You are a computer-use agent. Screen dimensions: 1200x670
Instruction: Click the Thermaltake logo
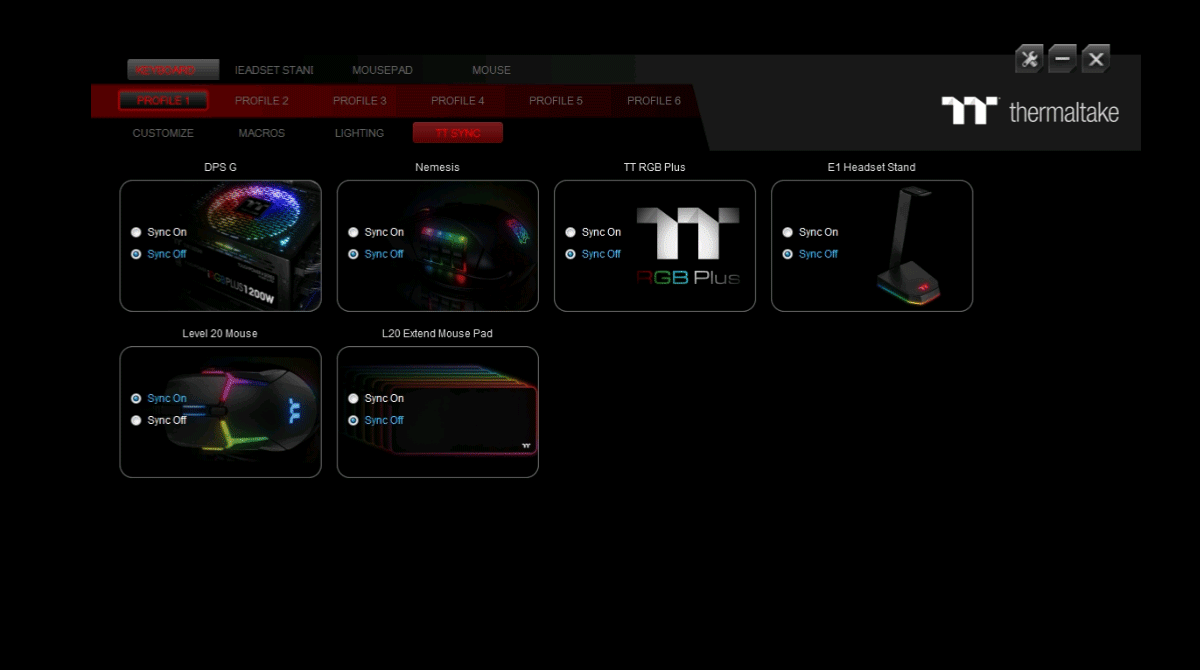point(1030,110)
